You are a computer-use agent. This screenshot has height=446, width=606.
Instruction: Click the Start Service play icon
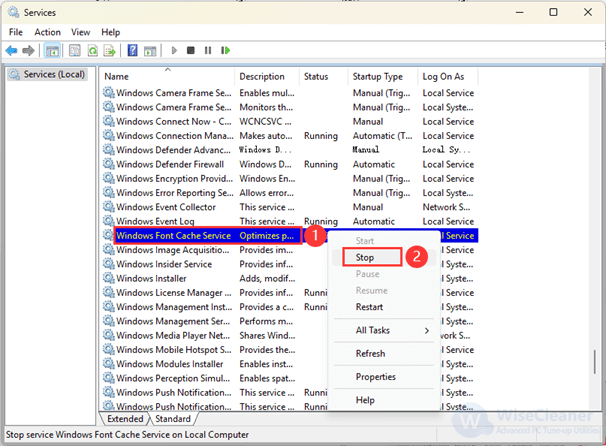[174, 51]
